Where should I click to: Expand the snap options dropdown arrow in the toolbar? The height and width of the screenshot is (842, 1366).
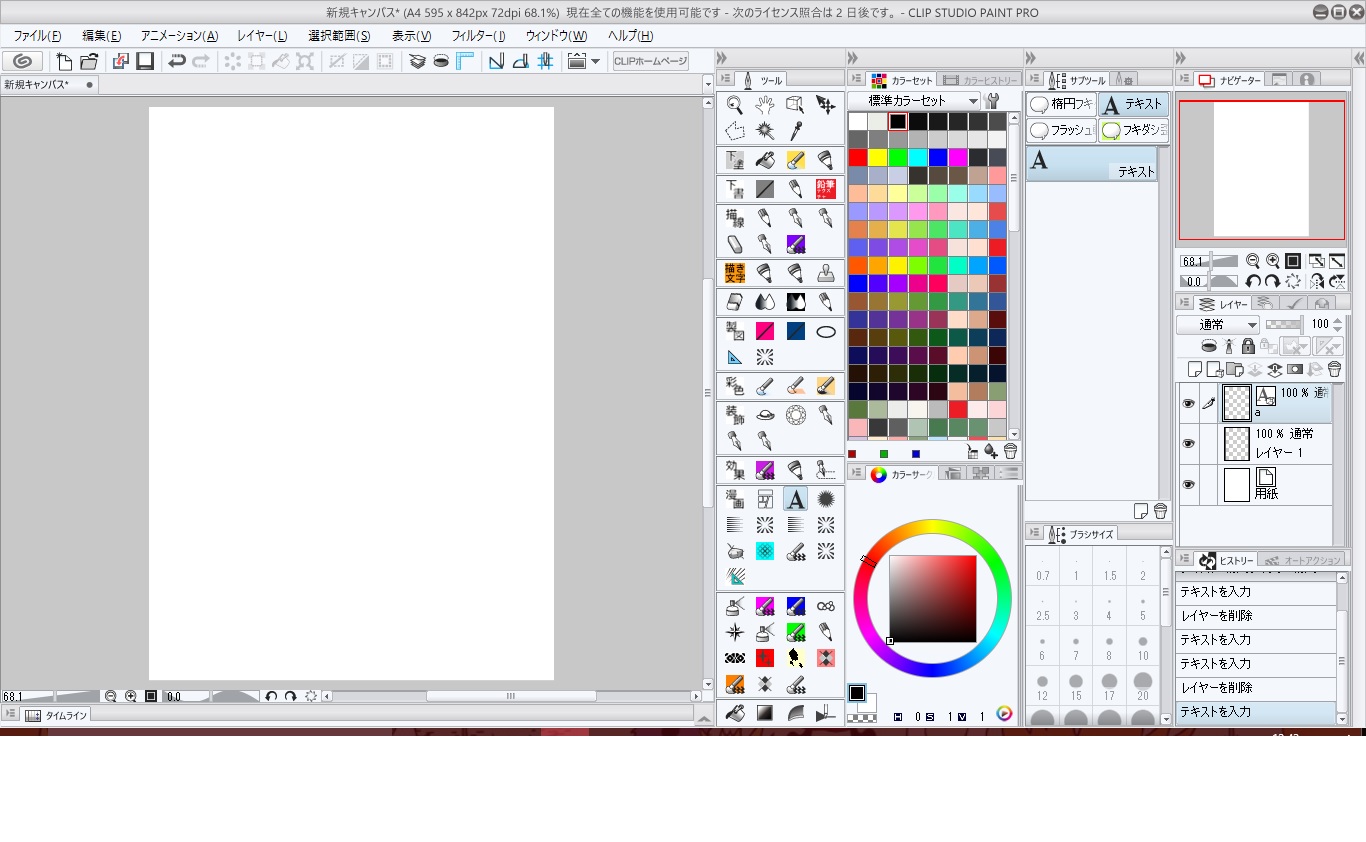click(596, 61)
